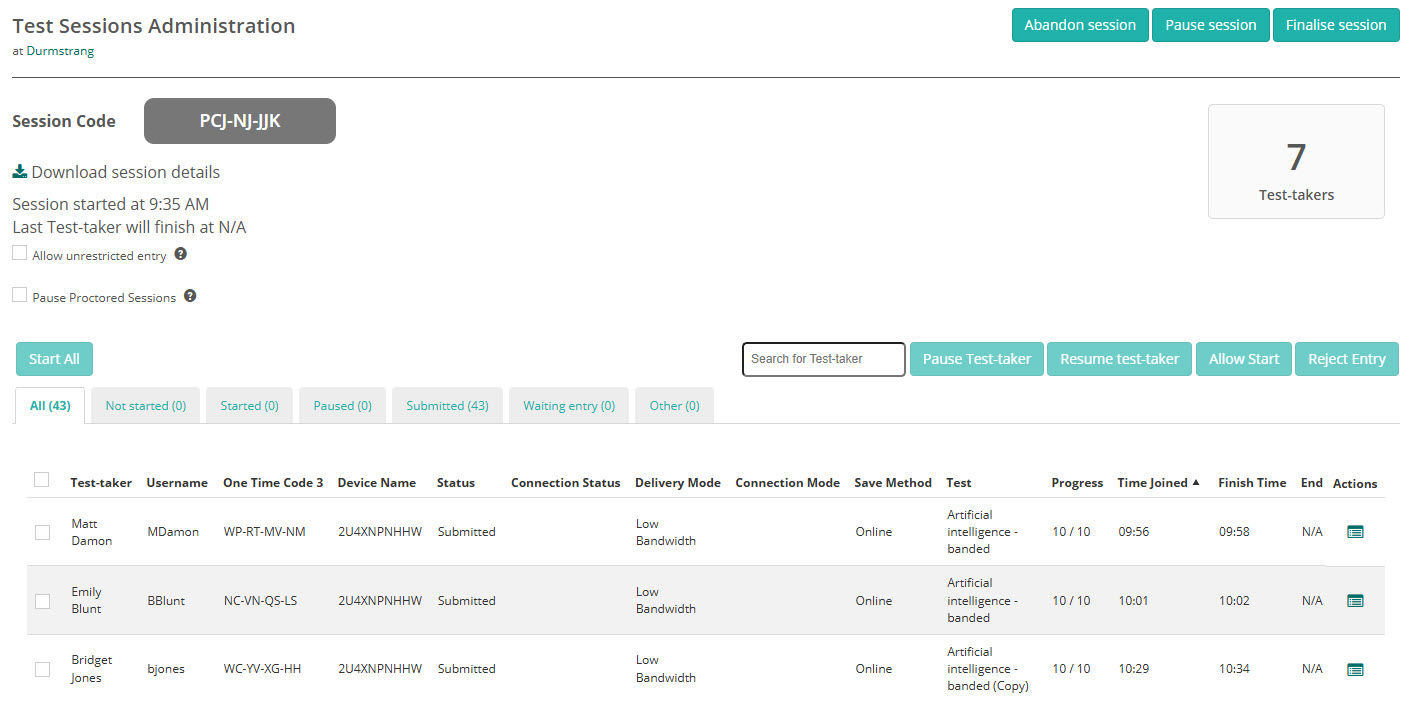The width and height of the screenshot is (1410, 702).
Task: Click the download icon for session details
Action: point(20,172)
